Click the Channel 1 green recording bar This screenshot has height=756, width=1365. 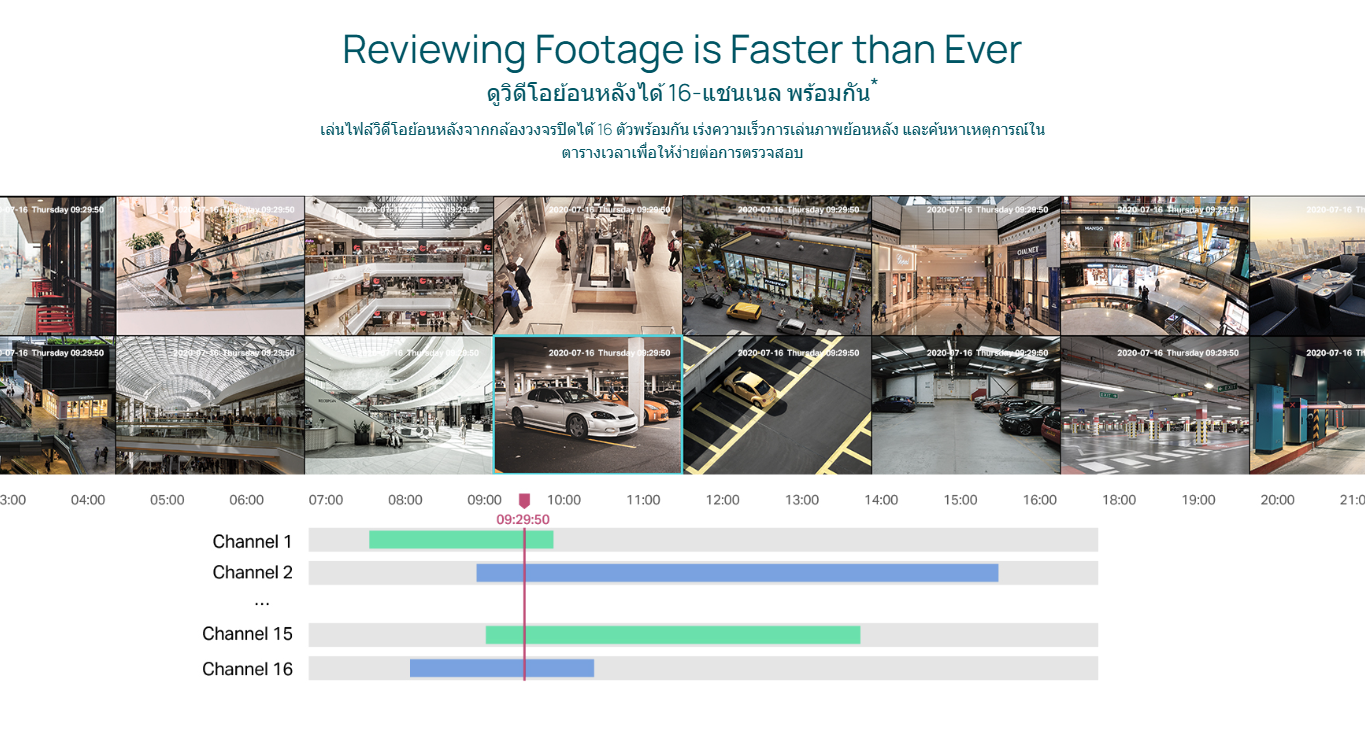pyautogui.click(x=461, y=540)
